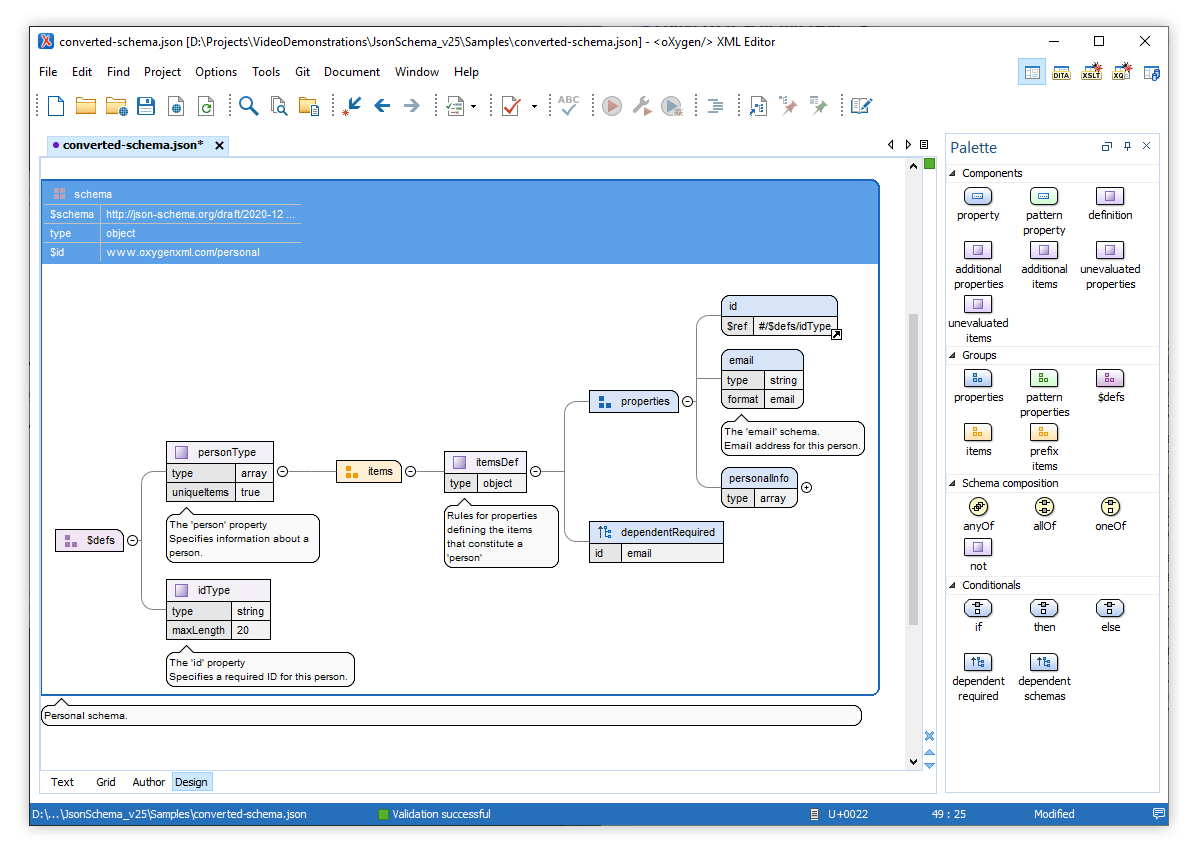Switch to the Grid editing mode tab

(106, 782)
